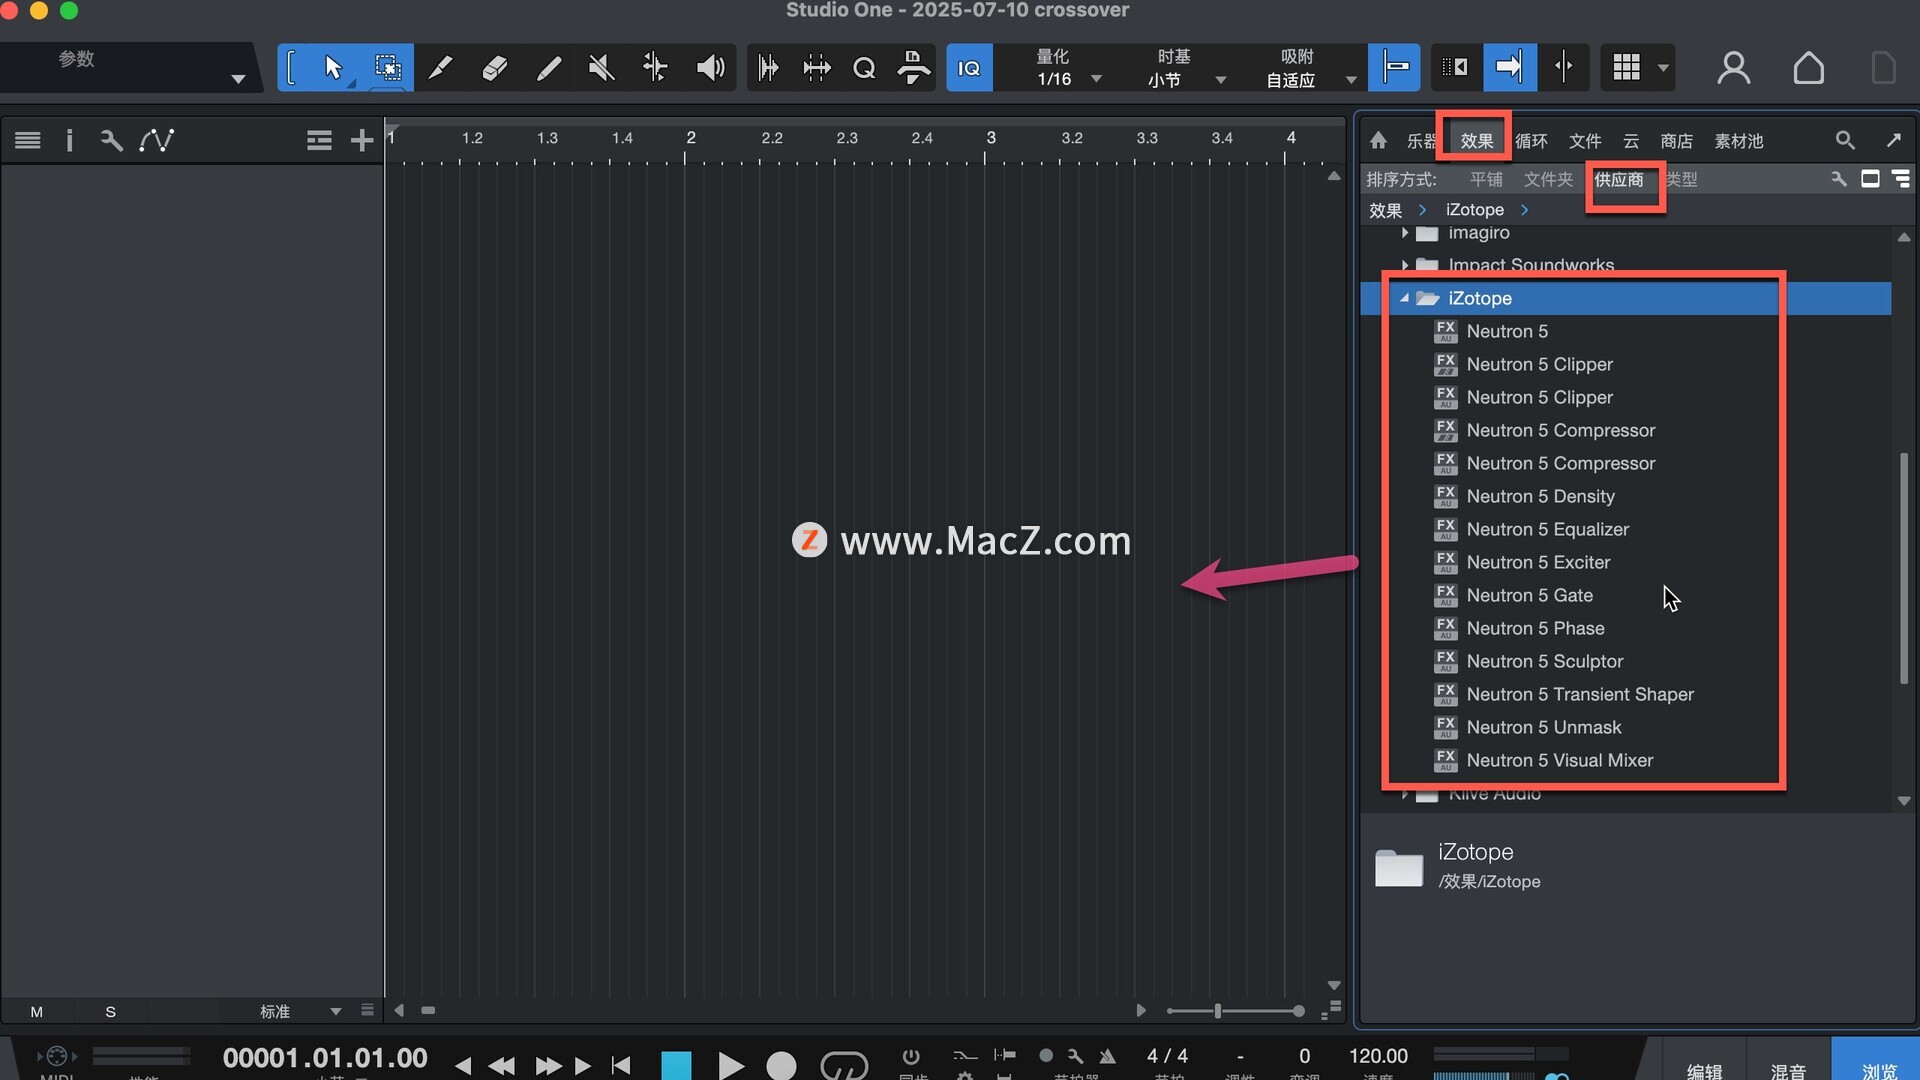Open the 效果 (Effects) tab
The image size is (1920, 1080).
coord(1476,141)
